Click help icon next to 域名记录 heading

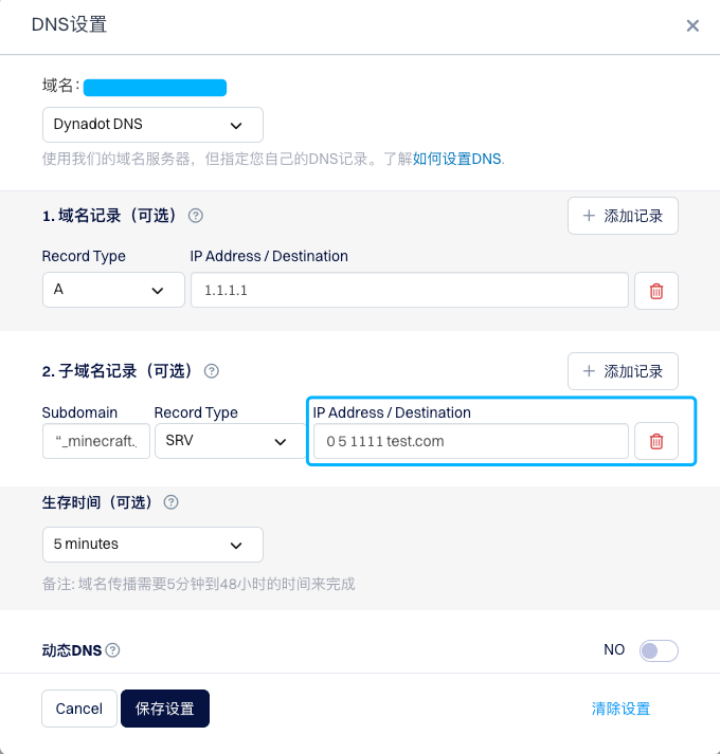pyautogui.click(x=196, y=215)
